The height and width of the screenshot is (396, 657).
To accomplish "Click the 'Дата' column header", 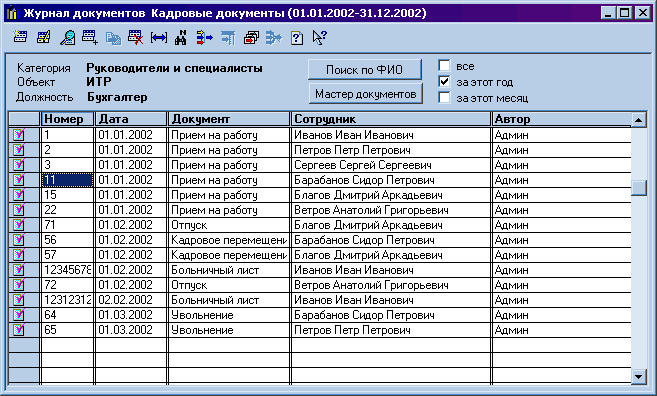I will tap(131, 119).
